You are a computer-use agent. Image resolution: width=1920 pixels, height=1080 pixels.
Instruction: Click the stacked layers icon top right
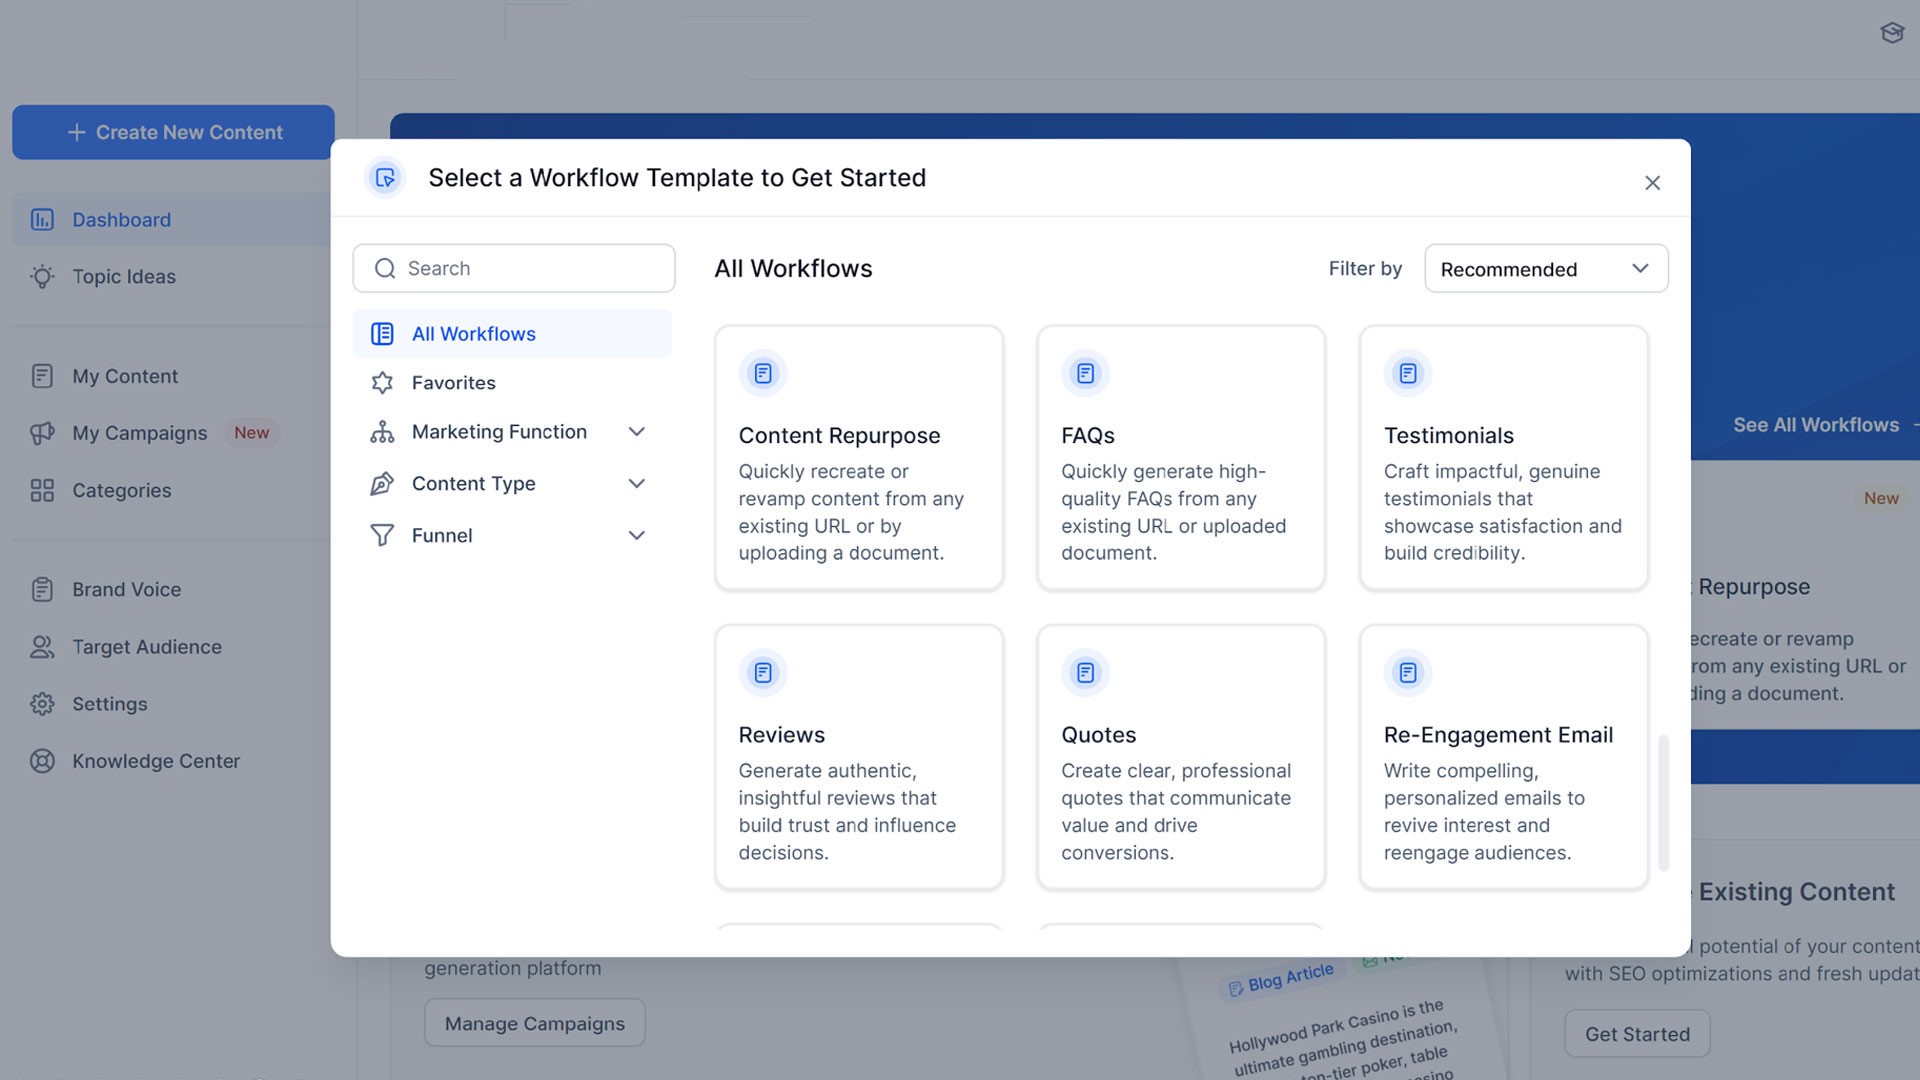[1892, 32]
